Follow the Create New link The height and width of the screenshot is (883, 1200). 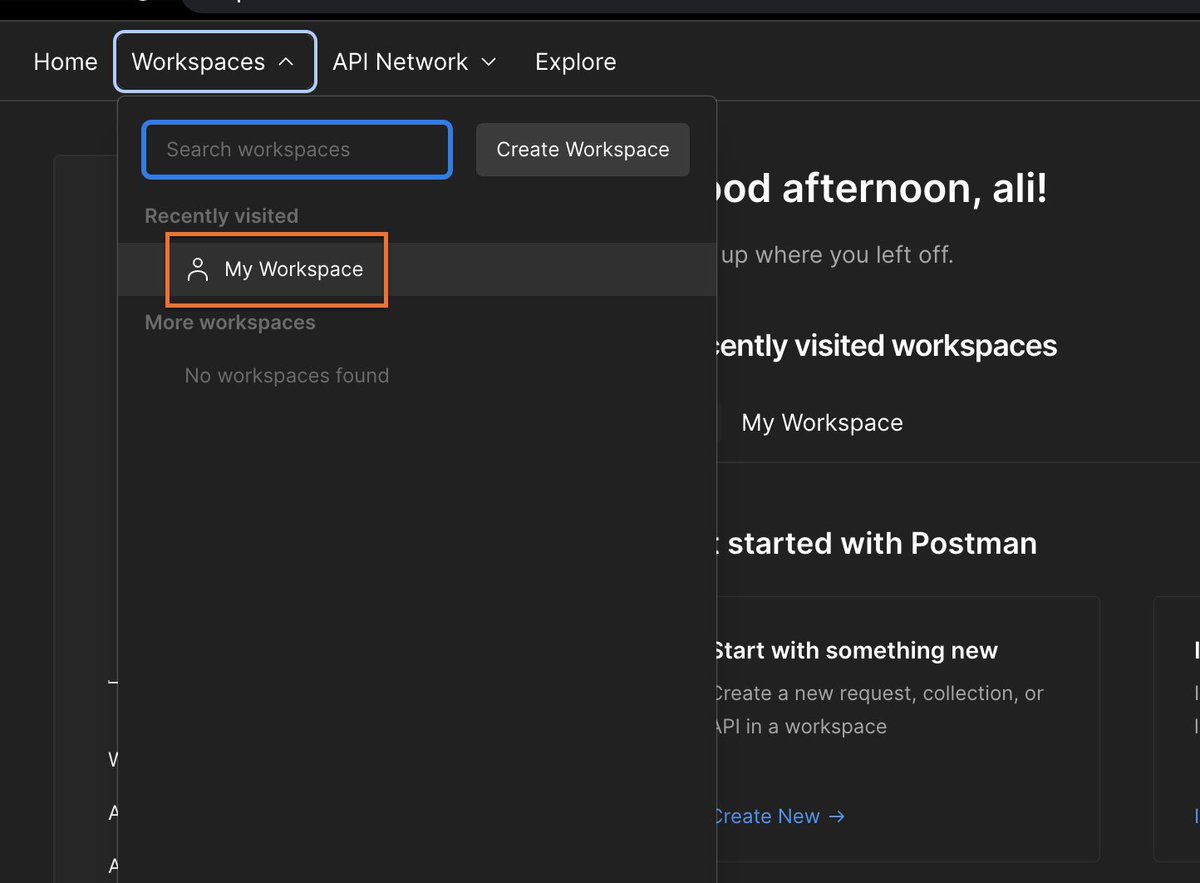[x=778, y=816]
